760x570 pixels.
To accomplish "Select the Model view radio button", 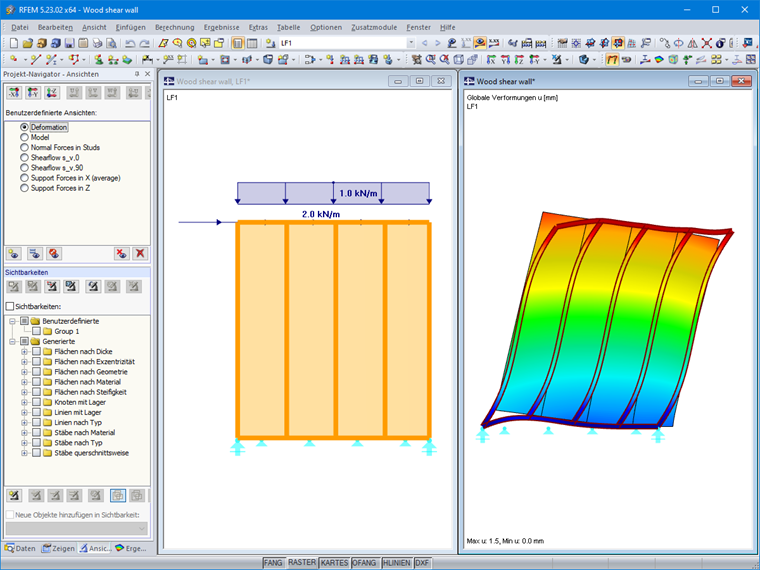I will coord(24,137).
